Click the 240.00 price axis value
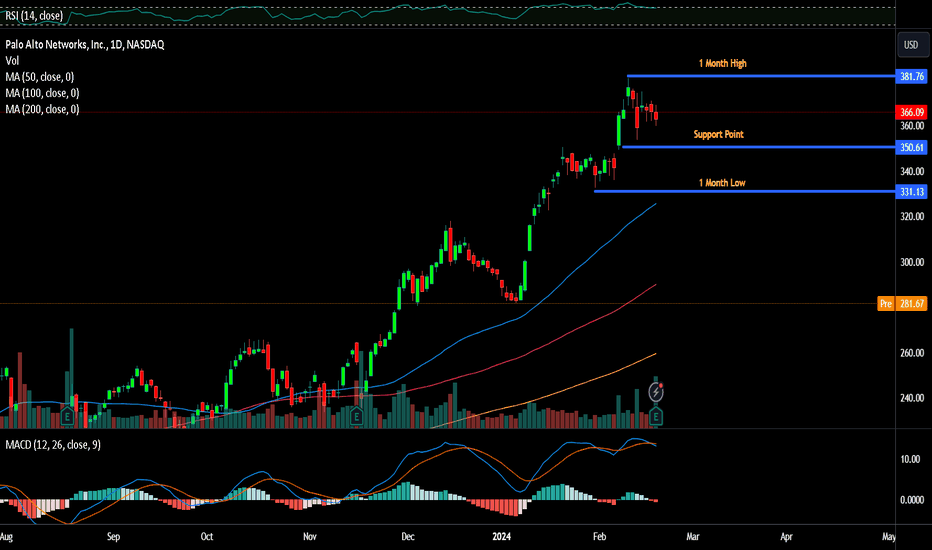The width and height of the screenshot is (932, 550). 912,398
